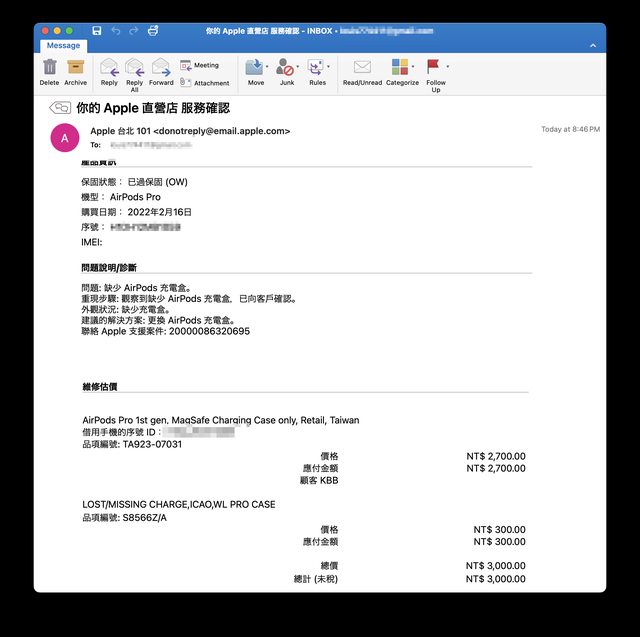This screenshot has width=640, height=637.
Task: Select the Message ribbon tab
Action: [64, 45]
